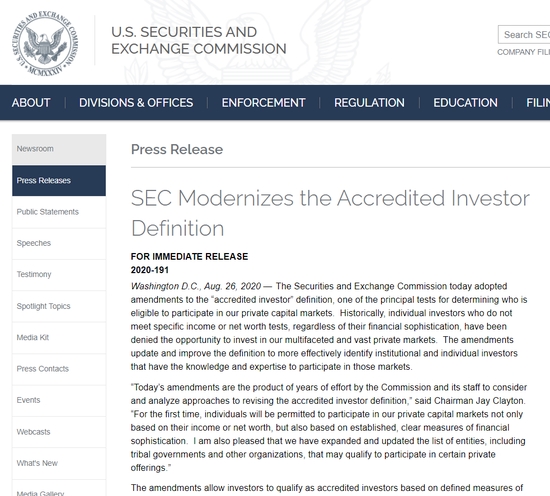Click the SEC seal logo

[x=45, y=43]
